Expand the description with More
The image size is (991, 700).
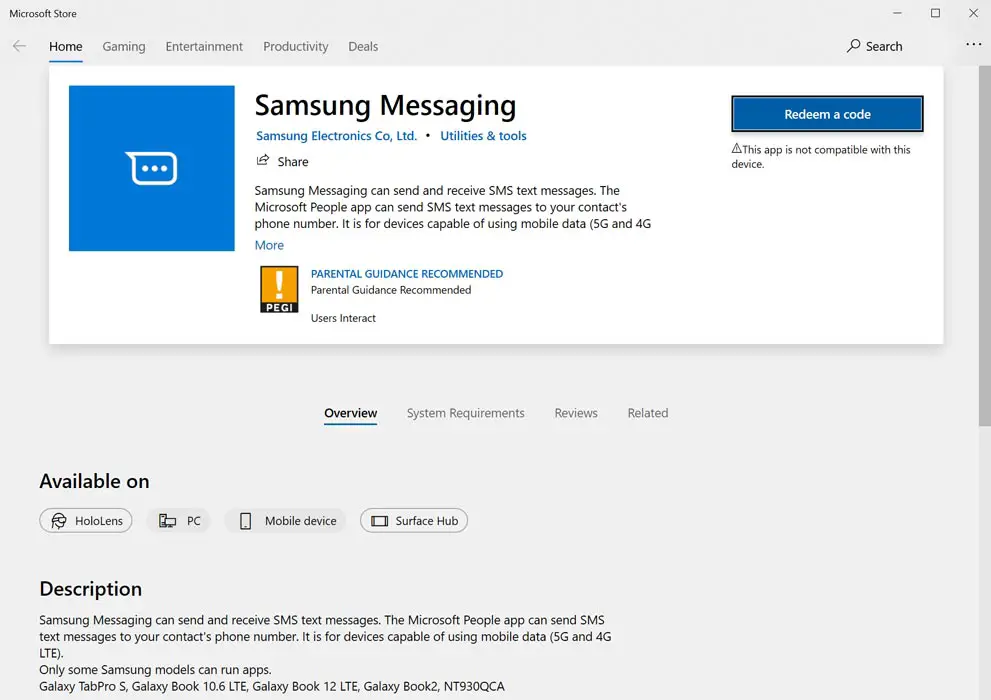[x=269, y=245]
